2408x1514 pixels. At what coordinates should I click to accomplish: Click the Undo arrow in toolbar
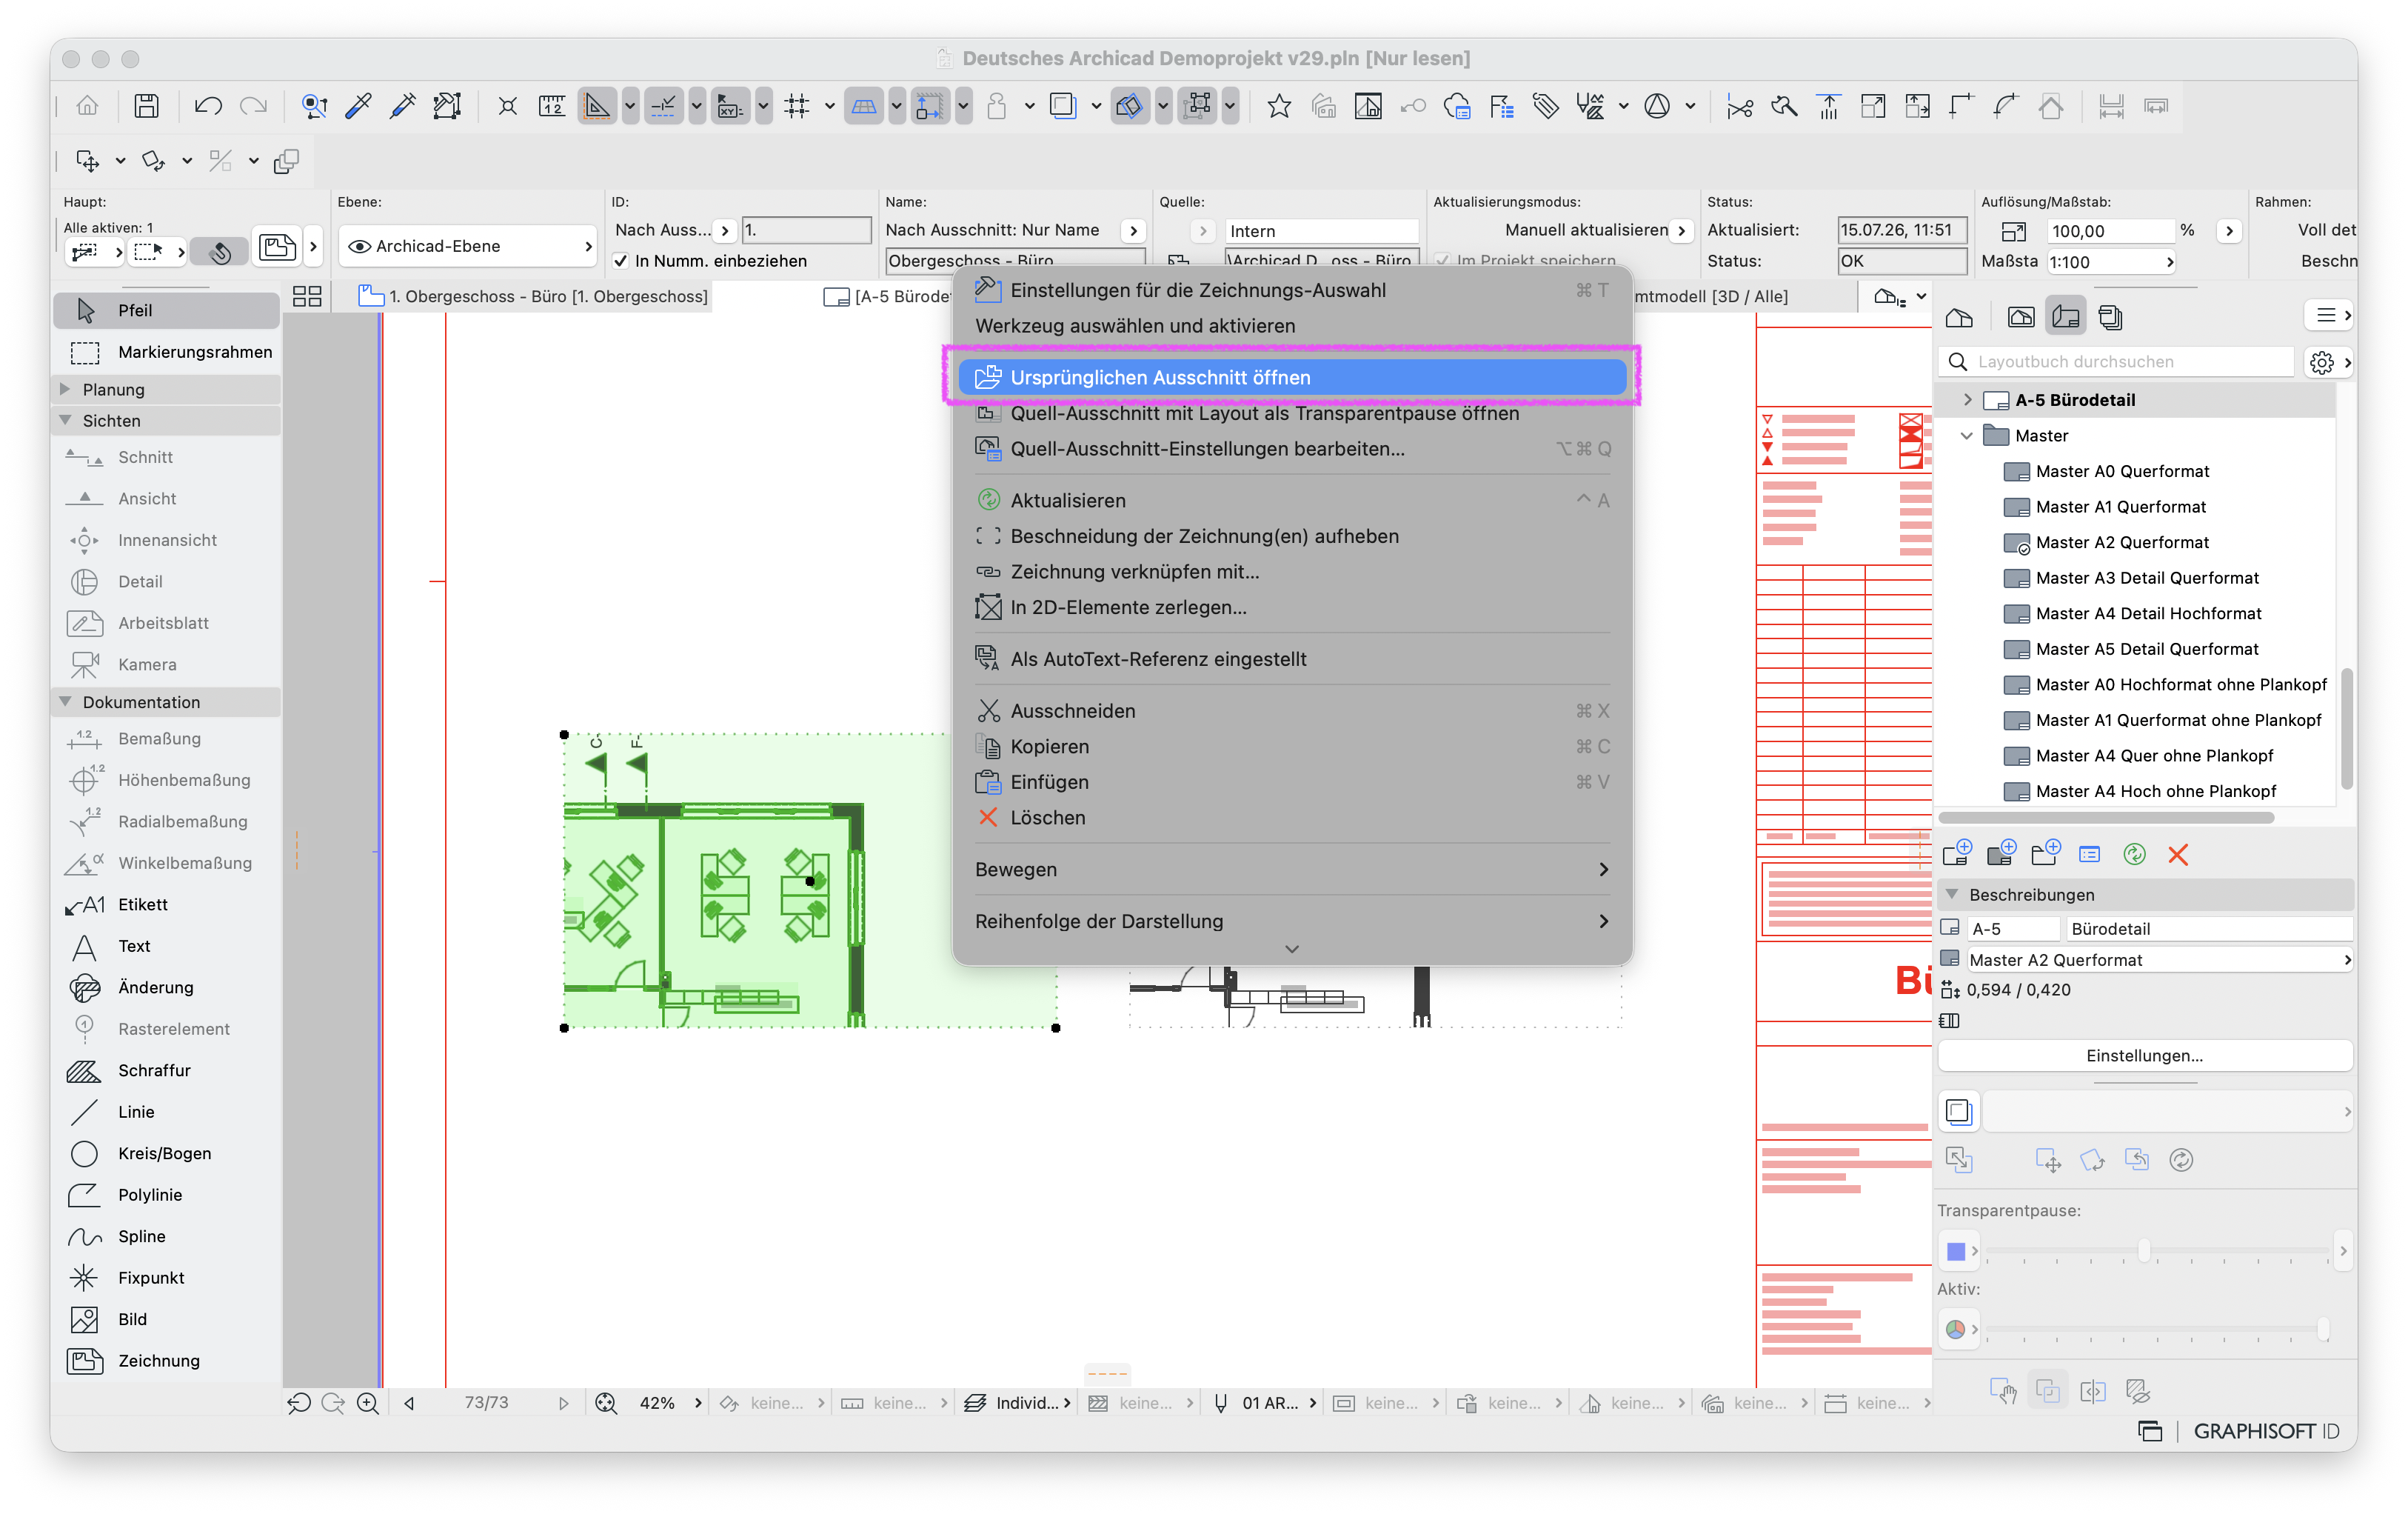tap(208, 106)
